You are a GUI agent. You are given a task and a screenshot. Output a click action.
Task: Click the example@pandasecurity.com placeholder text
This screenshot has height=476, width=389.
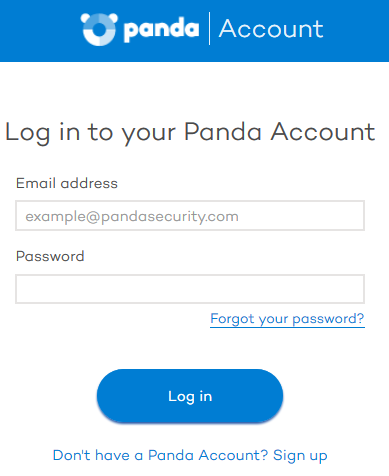[132, 217]
